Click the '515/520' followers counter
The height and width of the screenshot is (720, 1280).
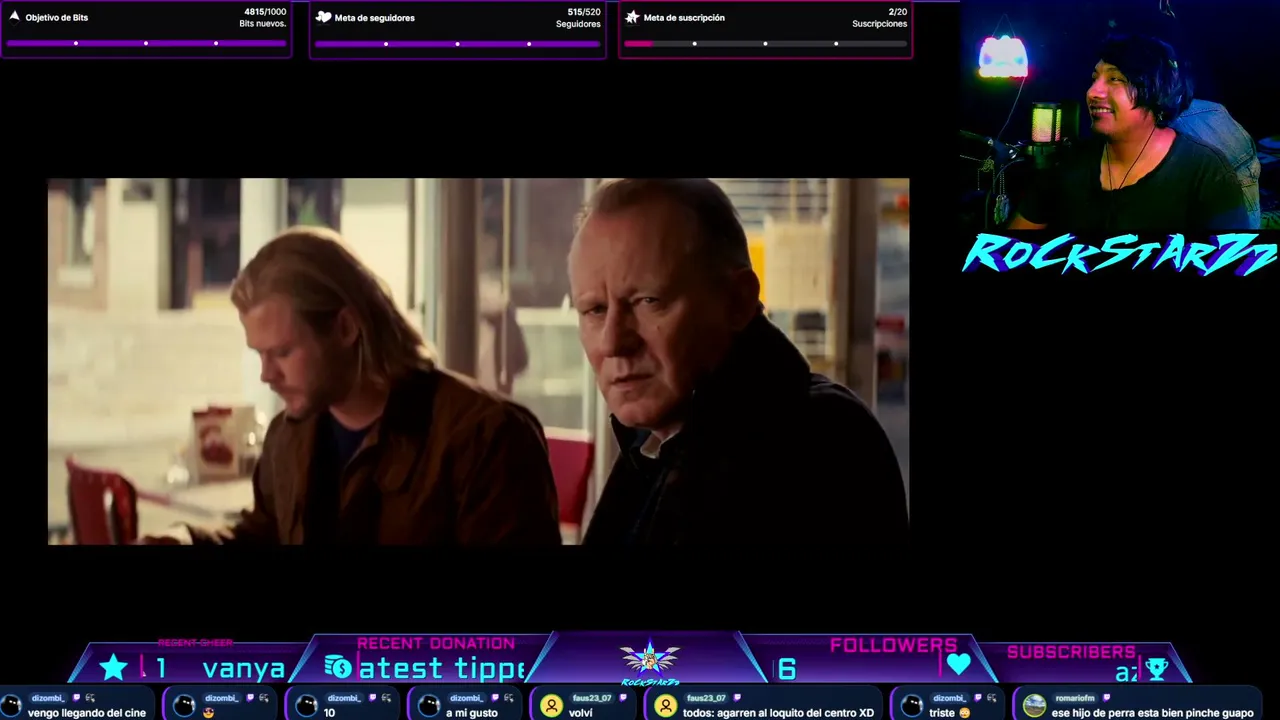[584, 12]
